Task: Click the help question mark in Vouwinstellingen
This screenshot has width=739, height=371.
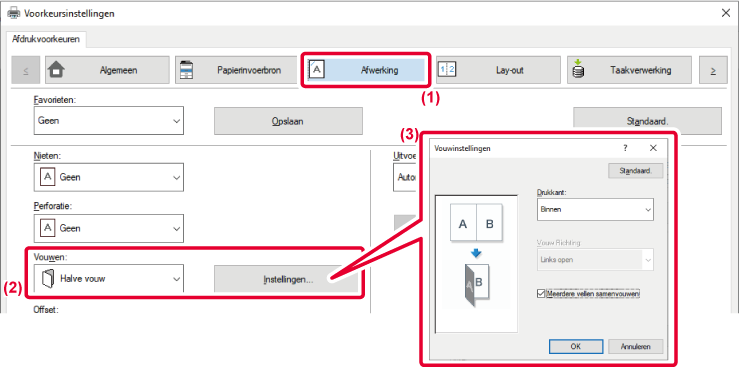Action: tap(625, 148)
